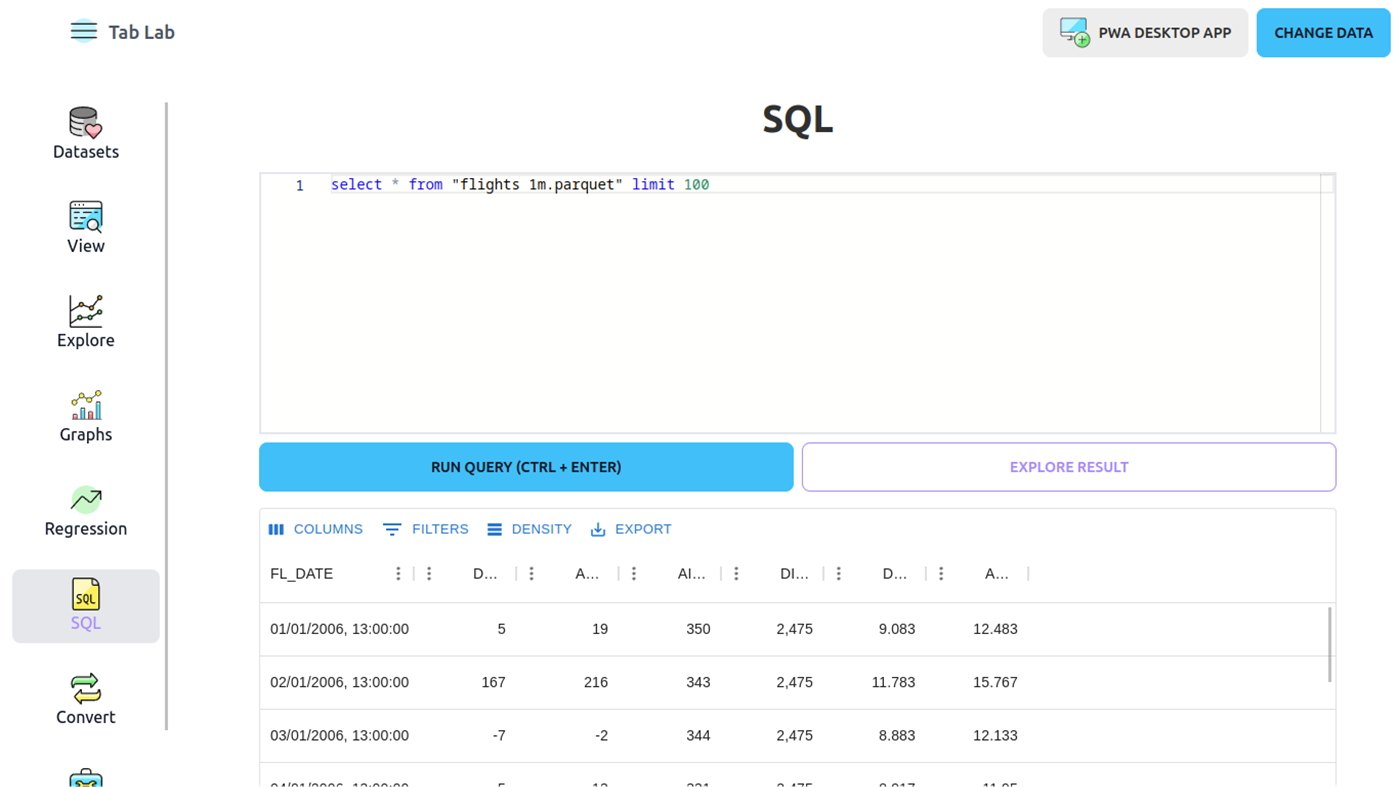Click the cell with value 216
The width and height of the screenshot is (1399, 787).
coord(567,682)
